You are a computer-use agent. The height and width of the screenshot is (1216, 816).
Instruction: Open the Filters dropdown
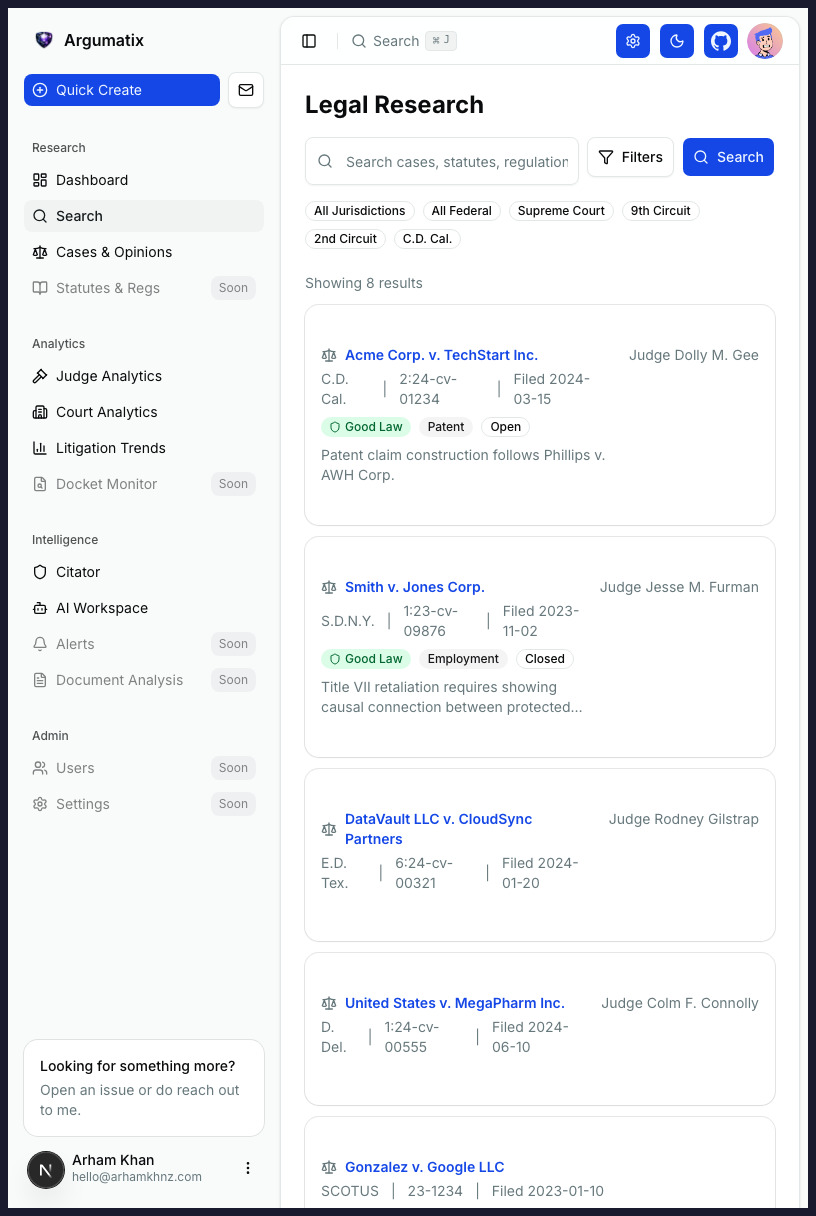click(x=630, y=157)
